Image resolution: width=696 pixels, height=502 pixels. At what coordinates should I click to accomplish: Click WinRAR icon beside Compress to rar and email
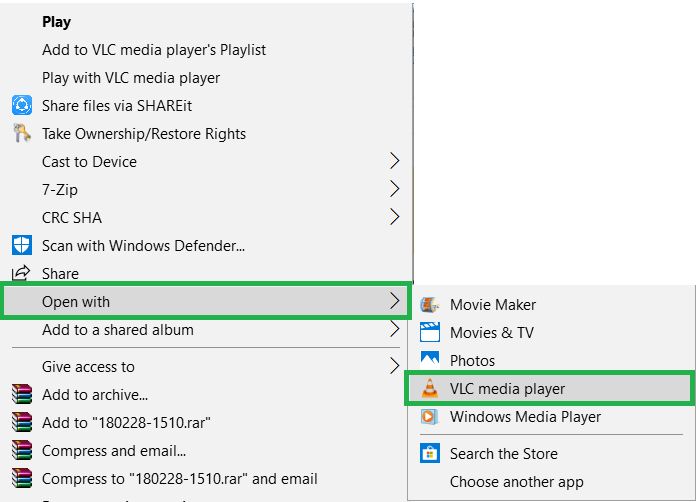(22, 478)
